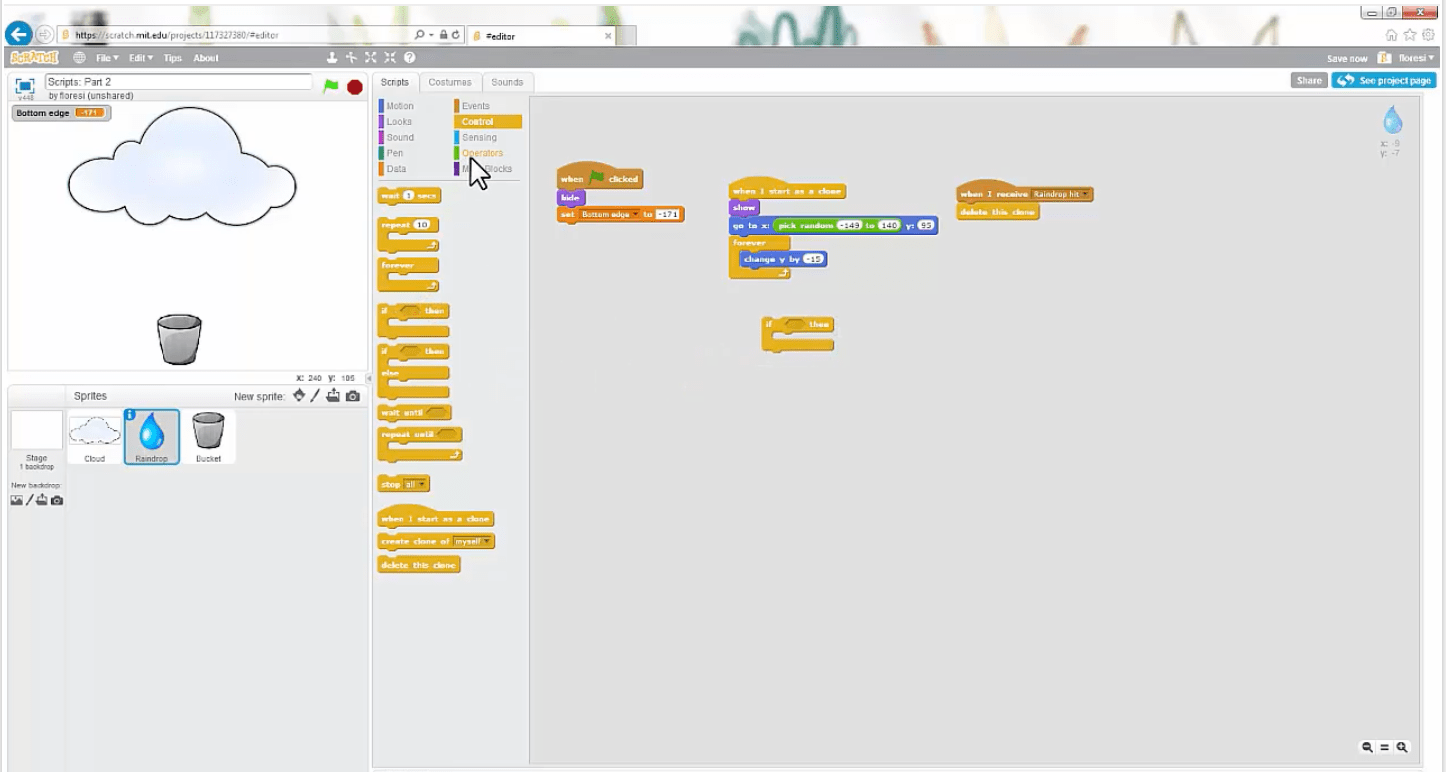
Task: Paint a new sprite with the brush icon
Action: tap(315, 395)
